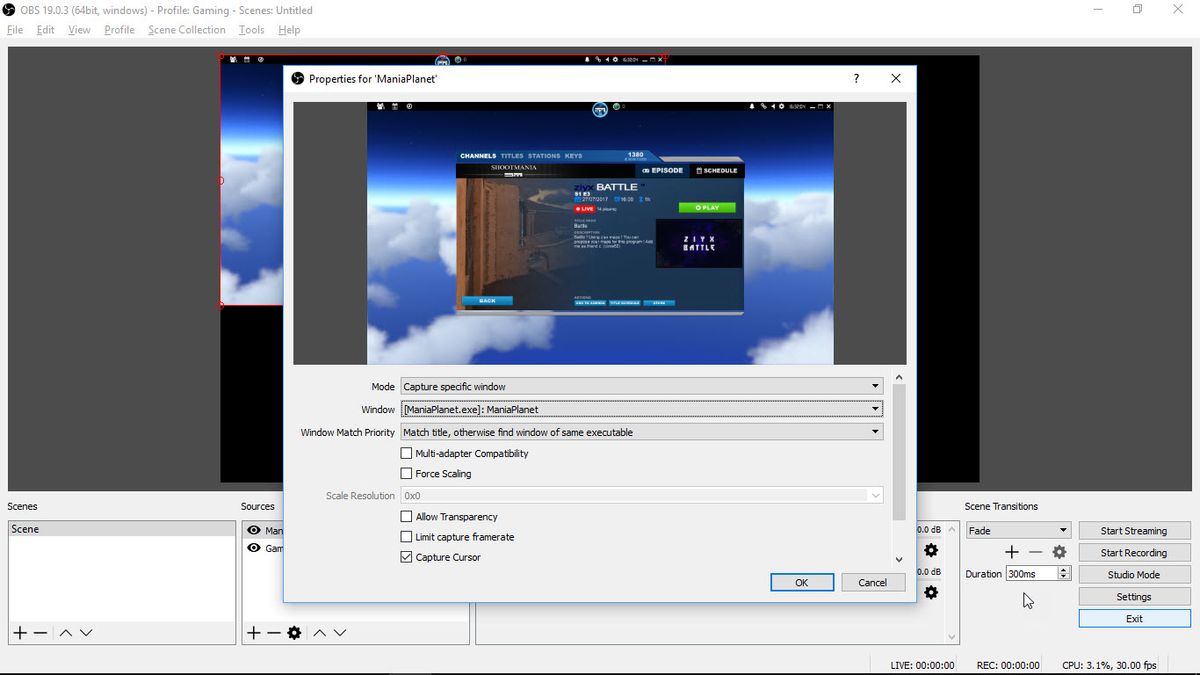
Task: Move selected source down with the arrow icon
Action: point(340,632)
